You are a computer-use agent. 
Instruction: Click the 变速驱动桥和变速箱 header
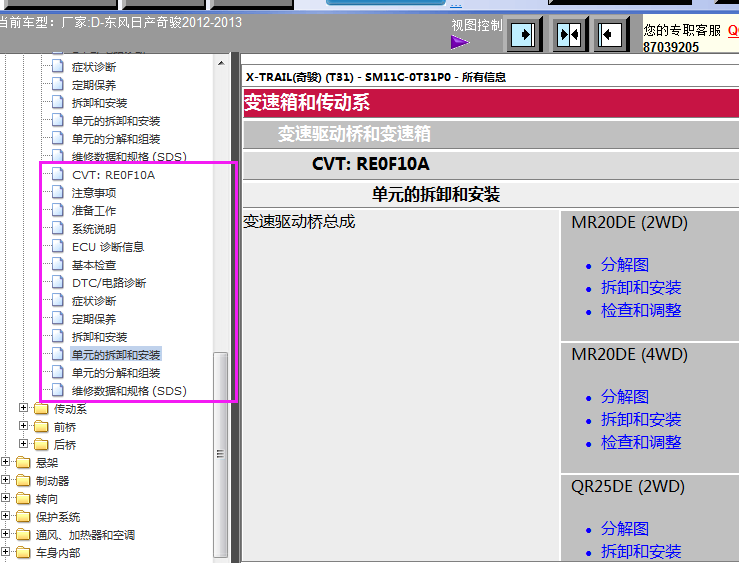point(491,134)
